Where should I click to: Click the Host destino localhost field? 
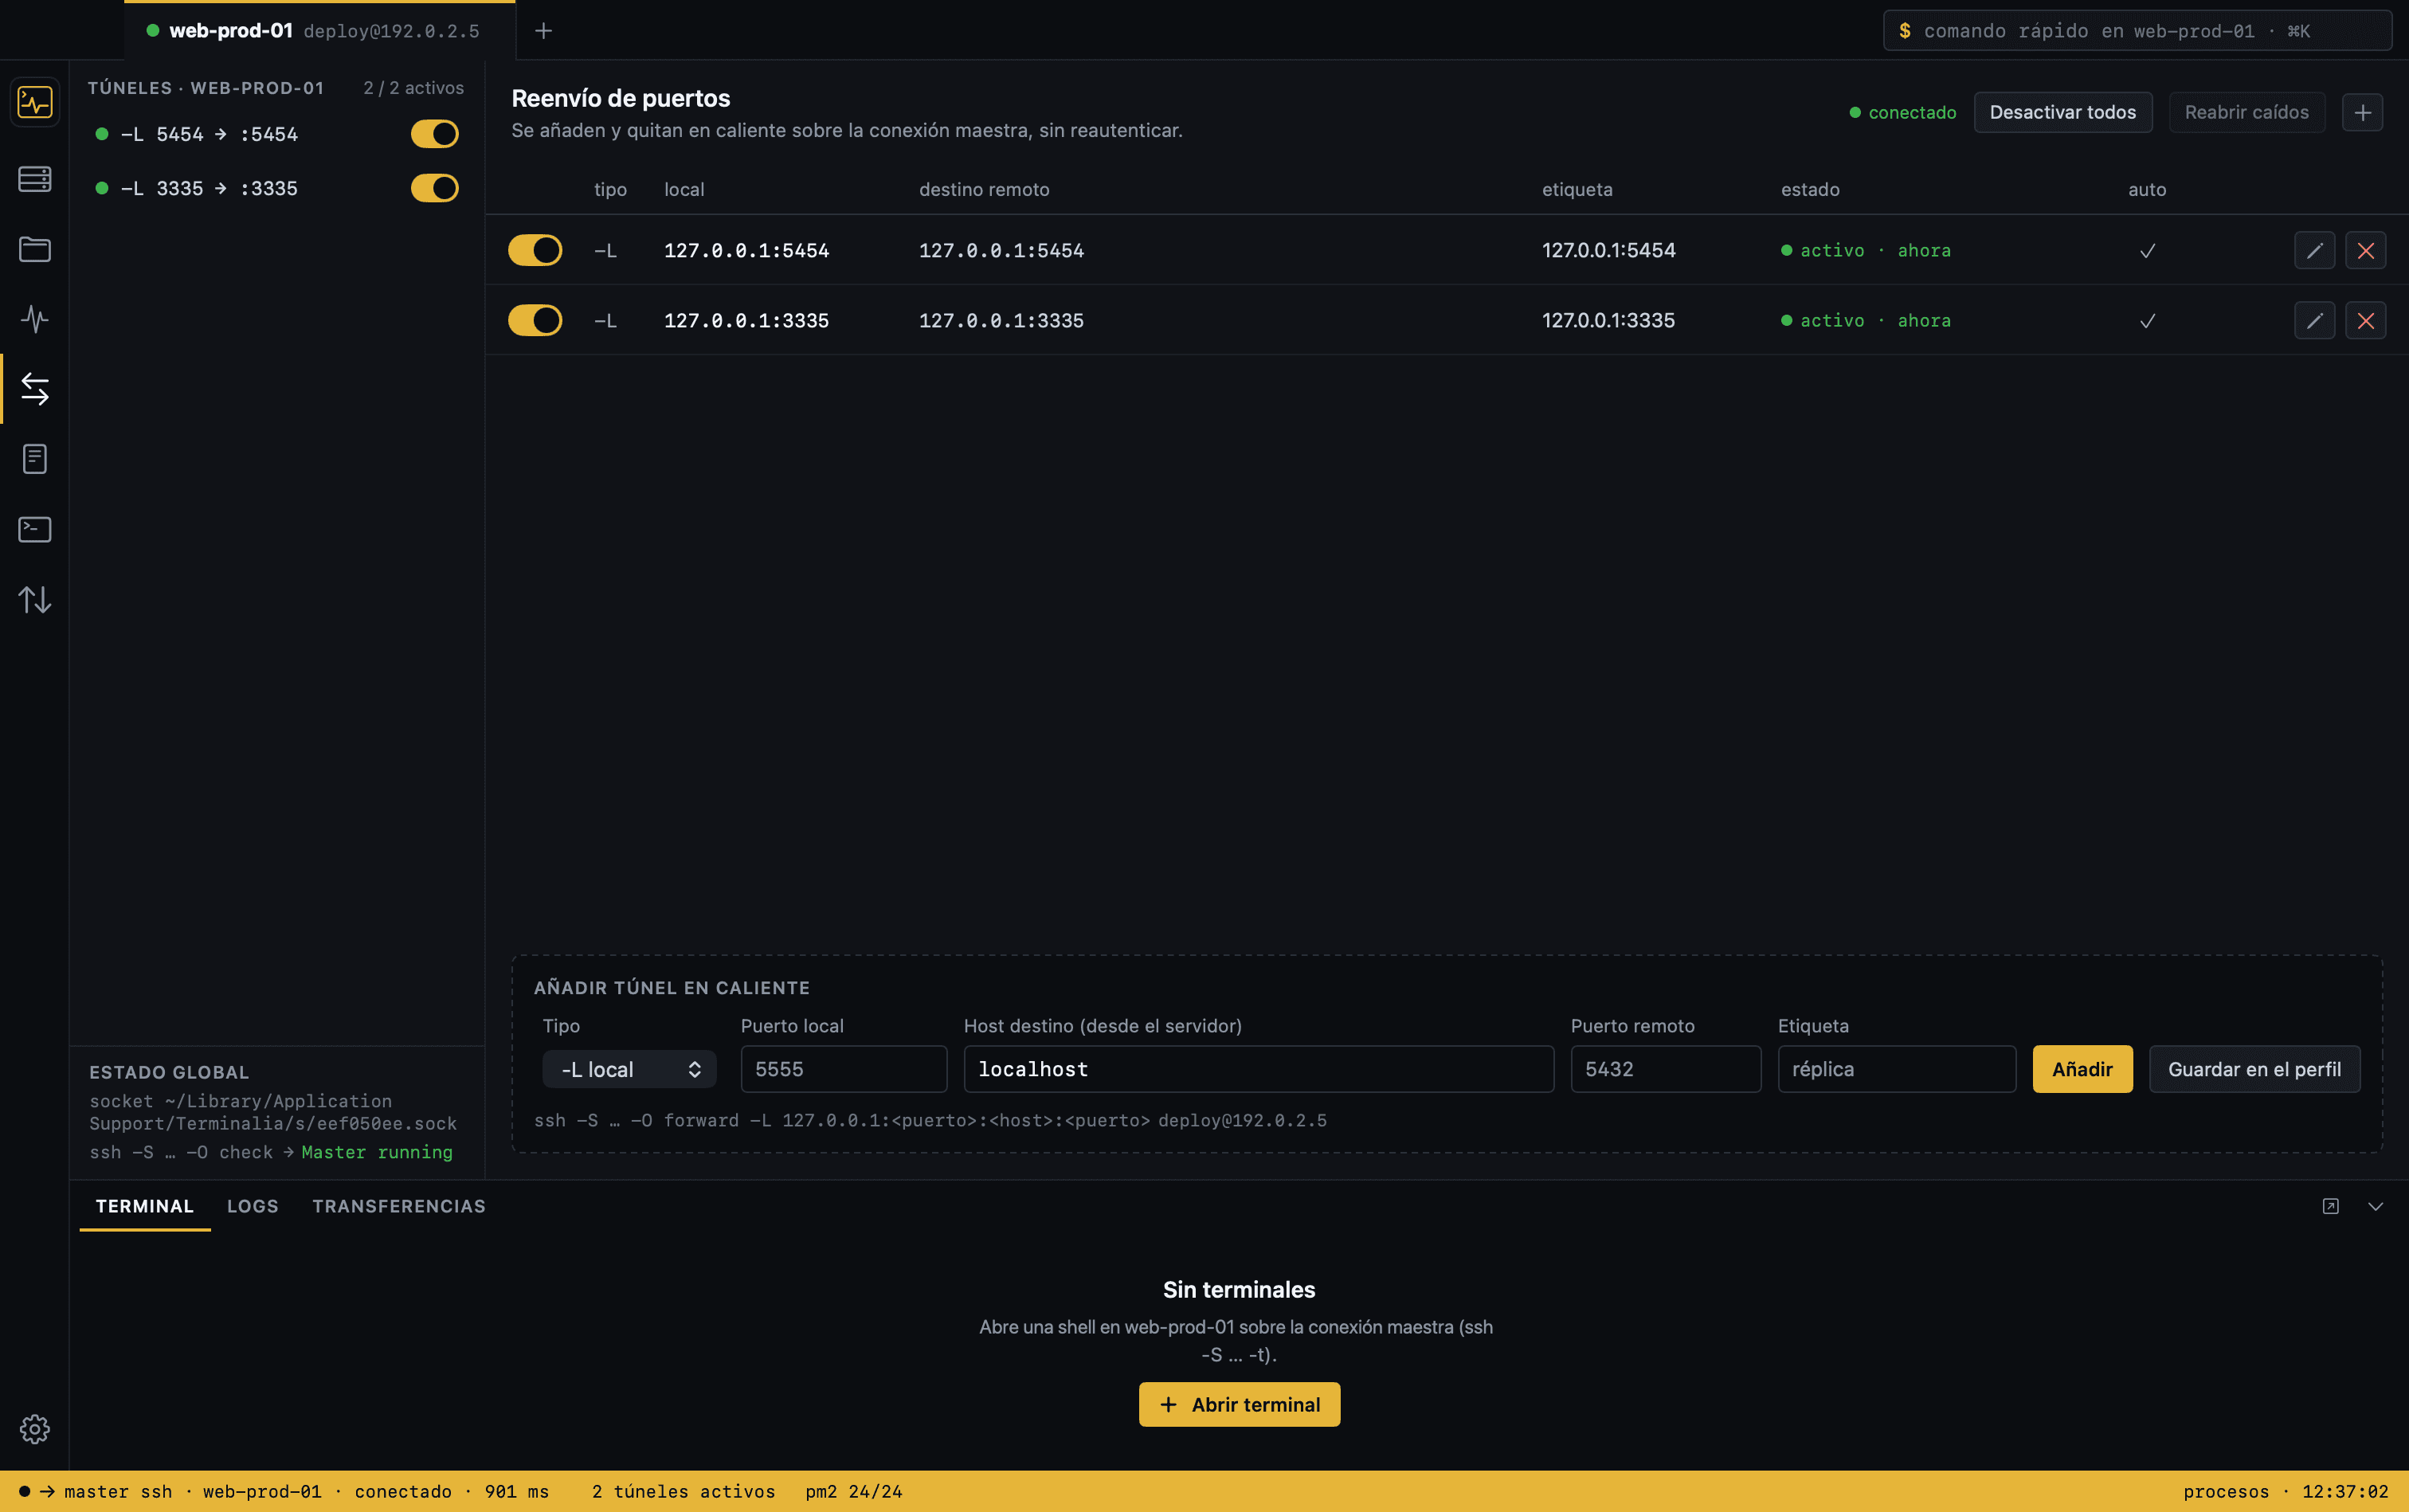1259,1069
